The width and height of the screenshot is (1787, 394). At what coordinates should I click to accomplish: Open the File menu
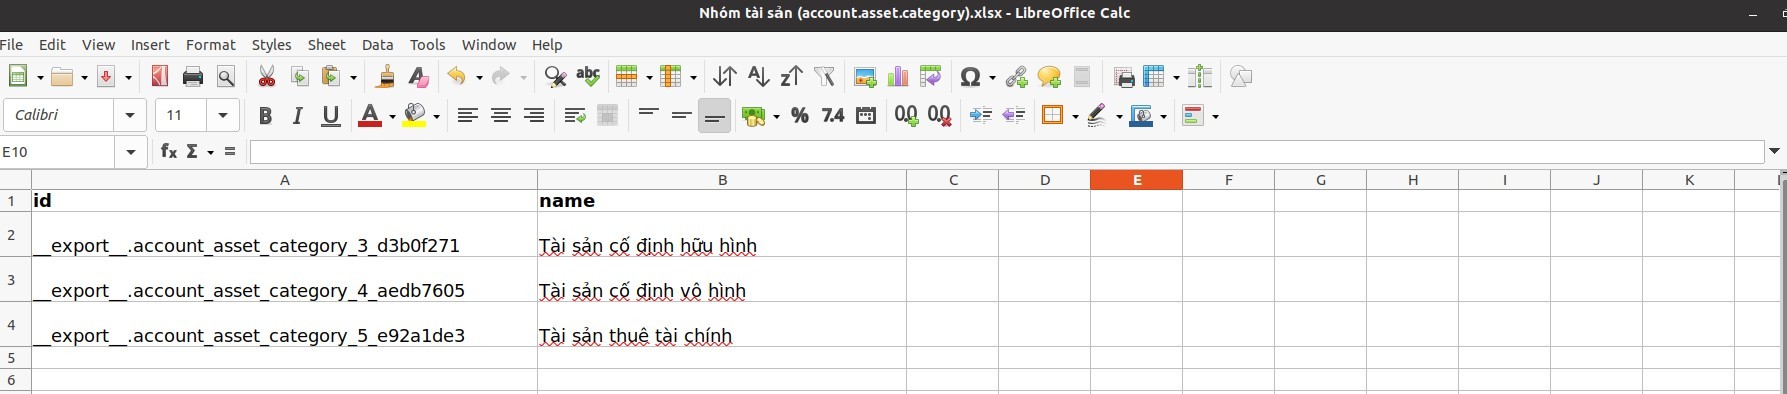pos(11,45)
